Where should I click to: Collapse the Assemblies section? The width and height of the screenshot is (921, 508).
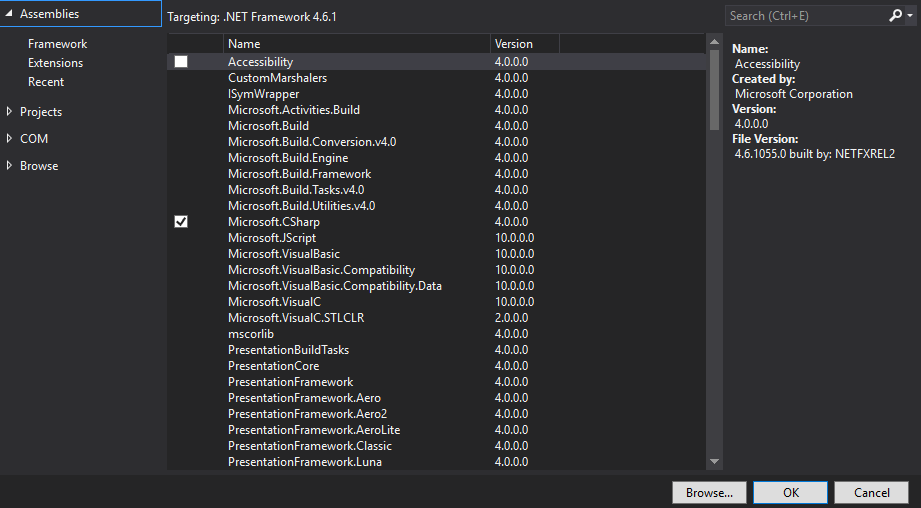[10, 14]
